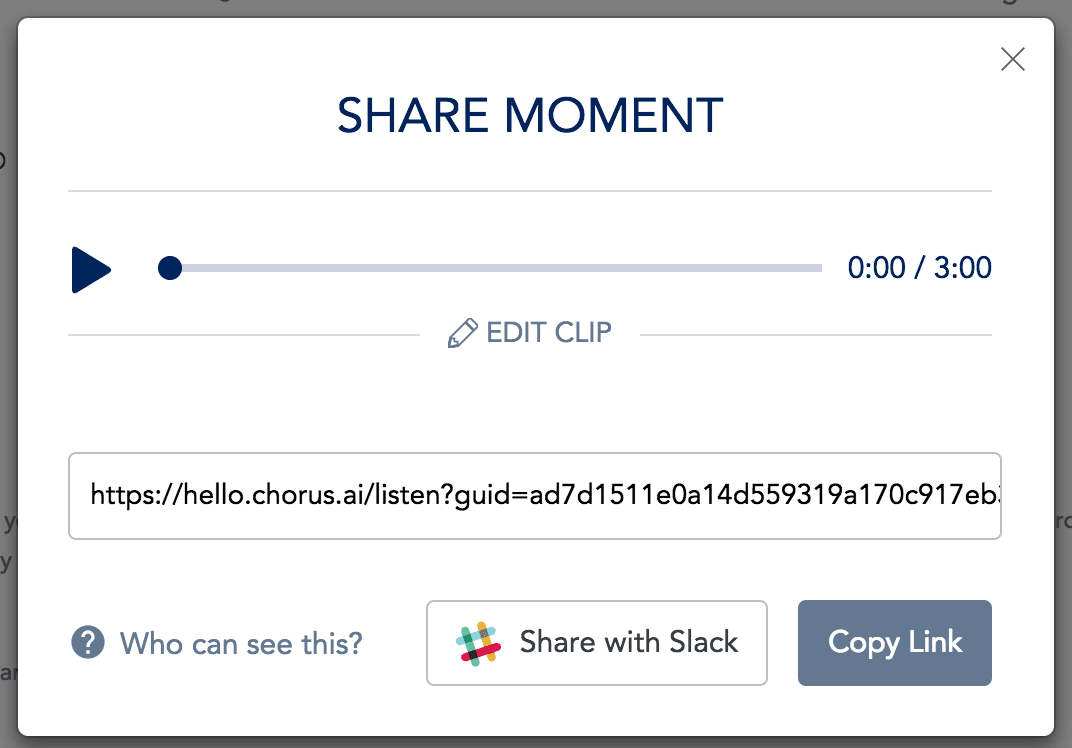Click the question mark help icon

88,643
